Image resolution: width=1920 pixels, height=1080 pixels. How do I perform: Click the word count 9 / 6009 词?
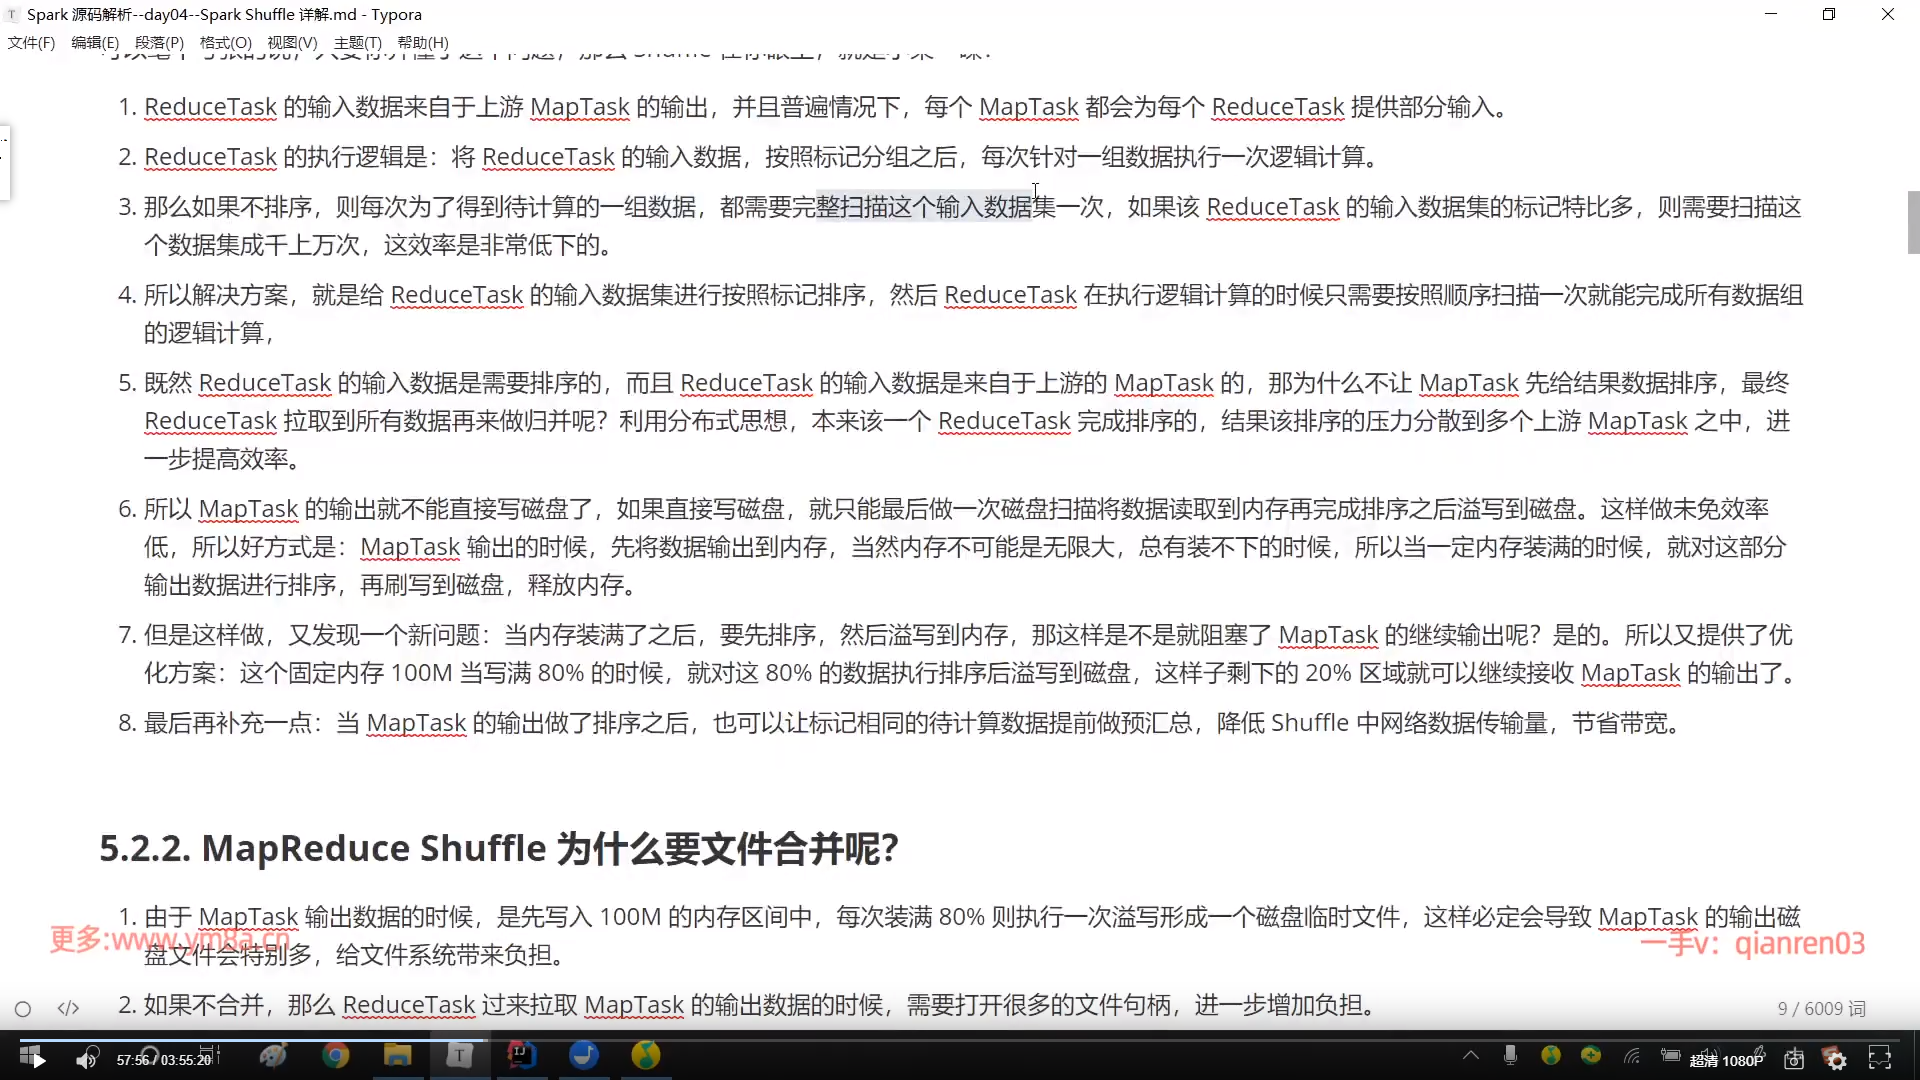pyautogui.click(x=1821, y=1008)
